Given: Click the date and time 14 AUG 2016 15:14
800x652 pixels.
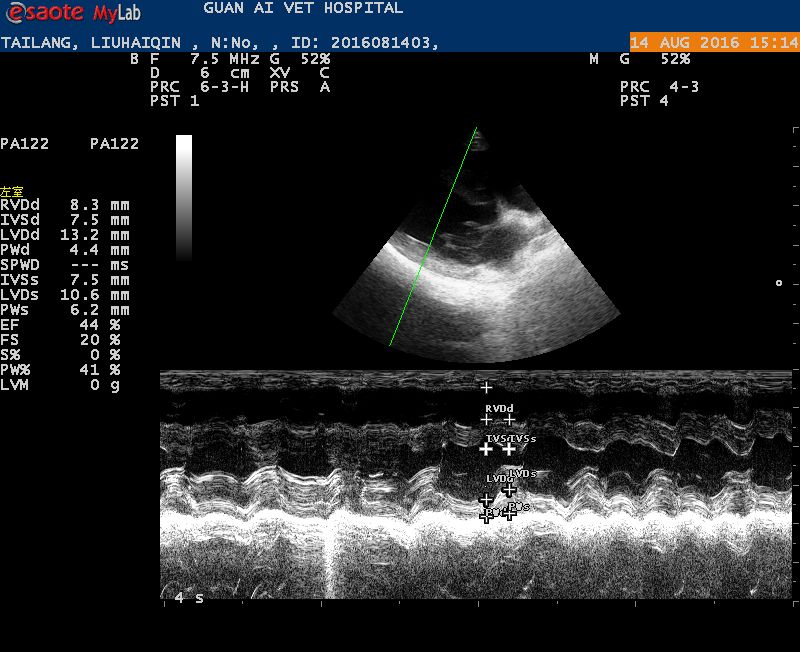Looking at the screenshot, I should coord(714,42).
